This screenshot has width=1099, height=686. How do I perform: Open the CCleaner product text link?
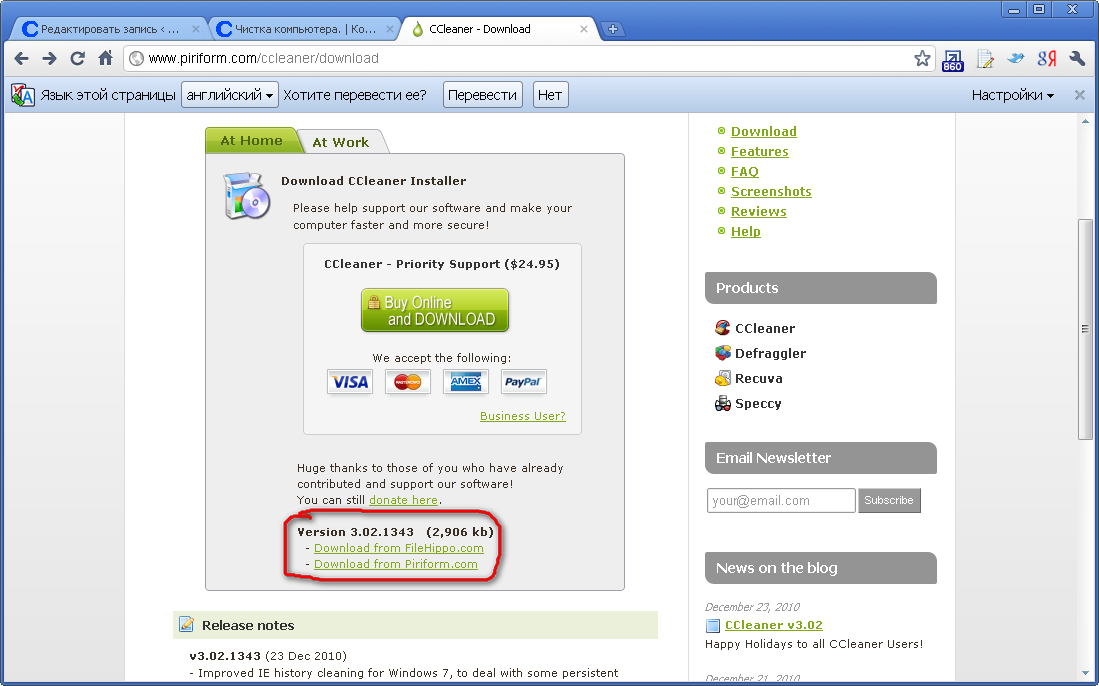click(765, 329)
